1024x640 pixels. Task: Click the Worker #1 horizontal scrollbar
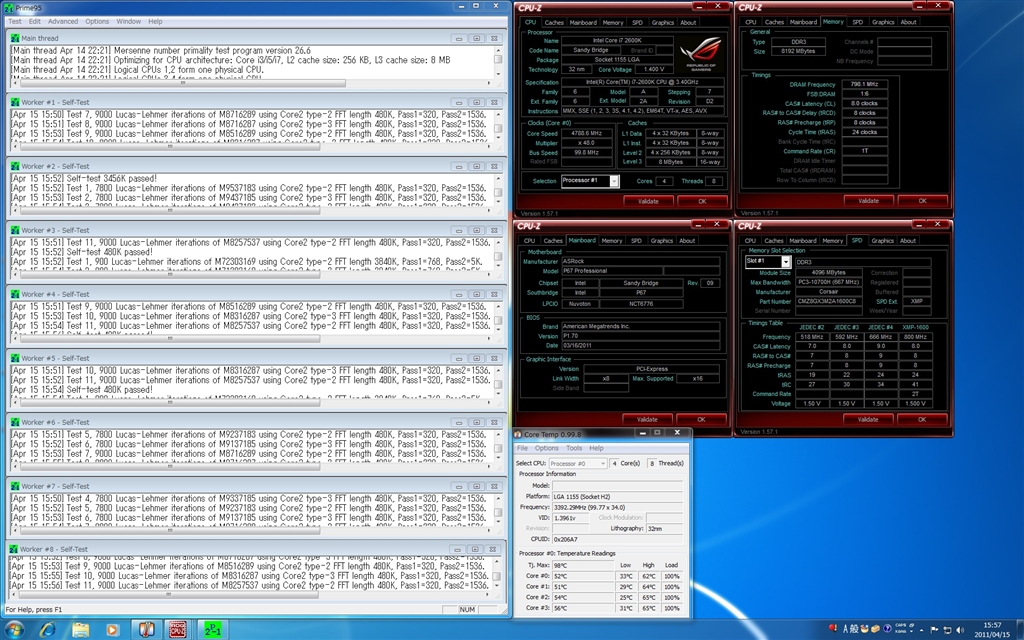pos(251,147)
